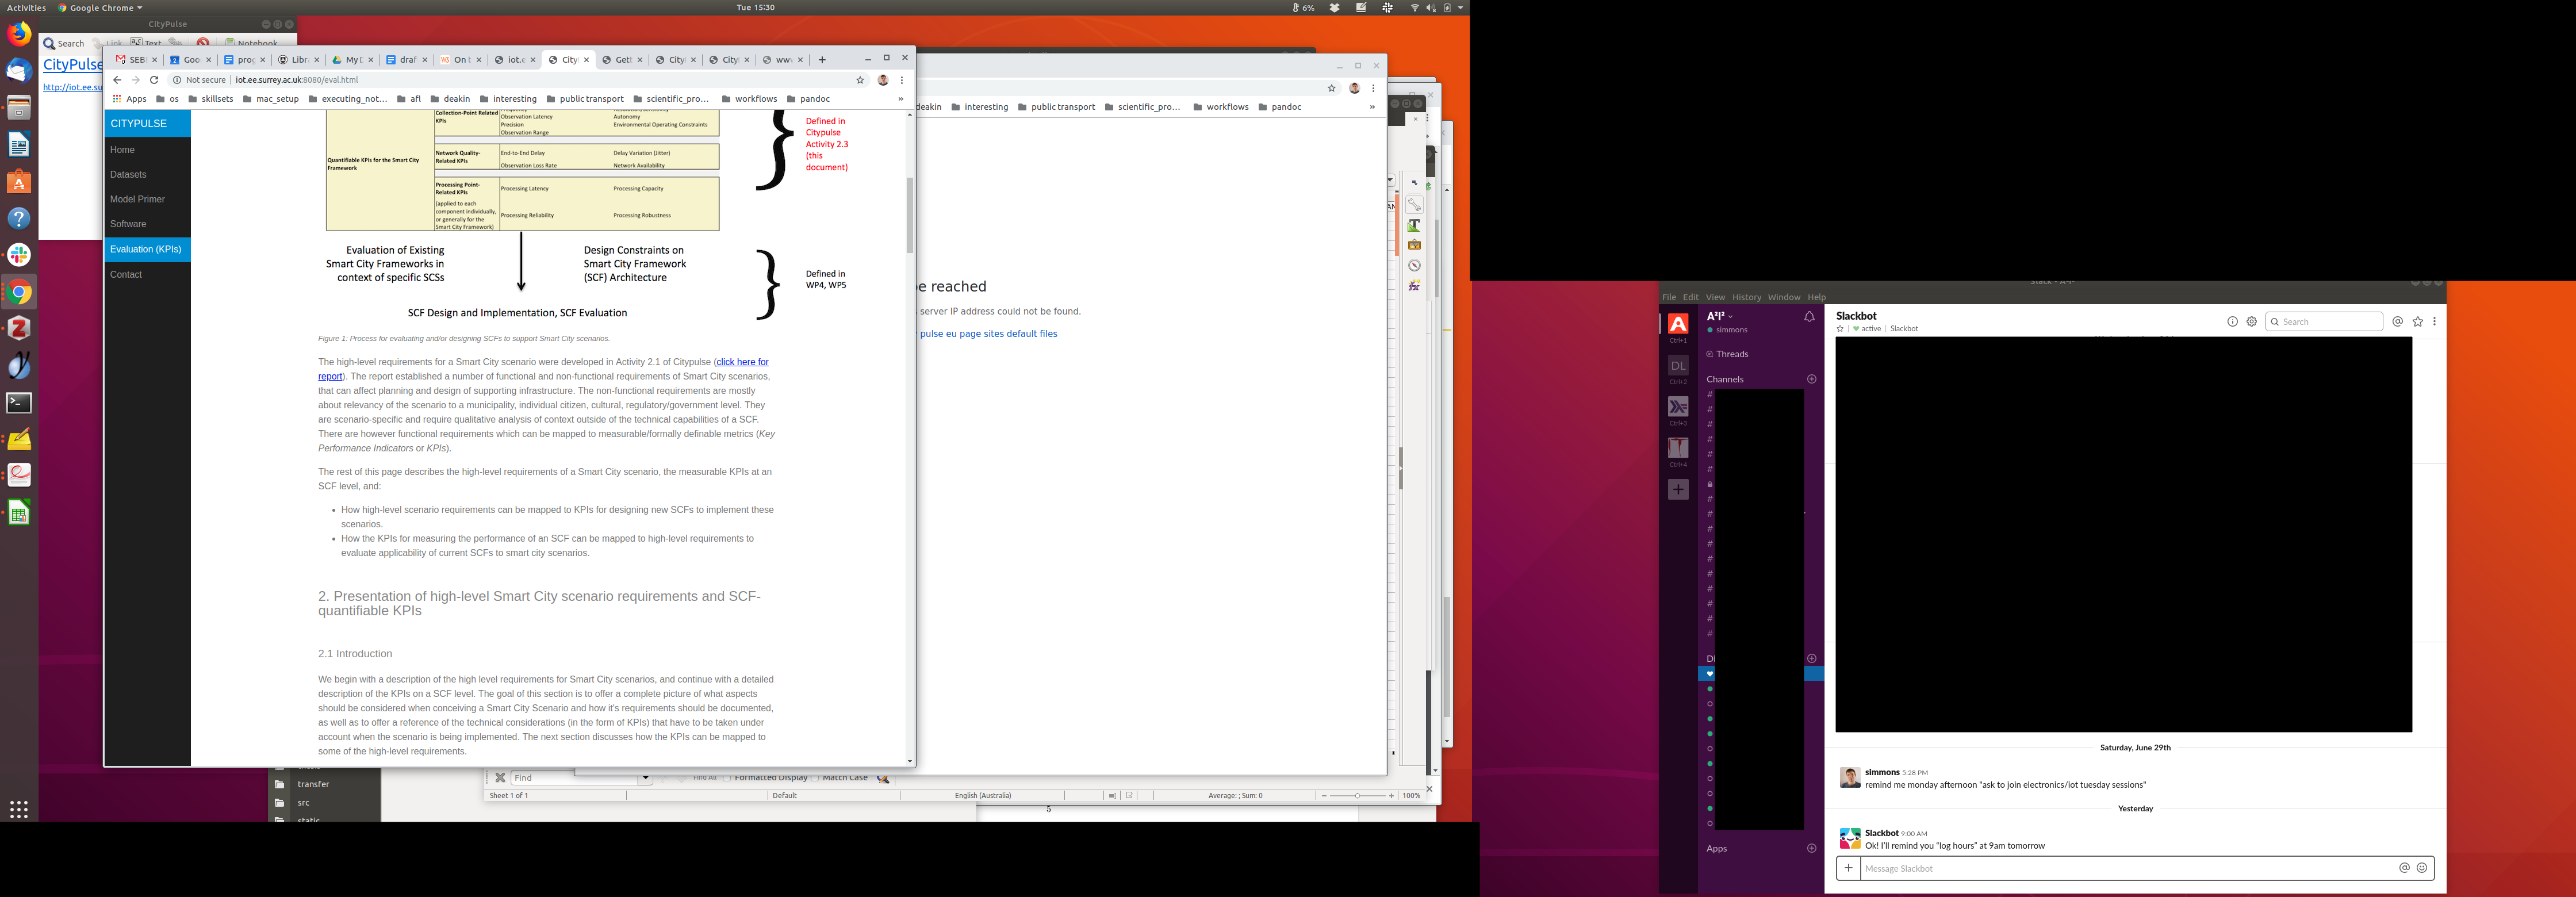The image size is (2576, 897).
Task: Launch Firefox from the Ubuntu dock
Action: tap(19, 34)
